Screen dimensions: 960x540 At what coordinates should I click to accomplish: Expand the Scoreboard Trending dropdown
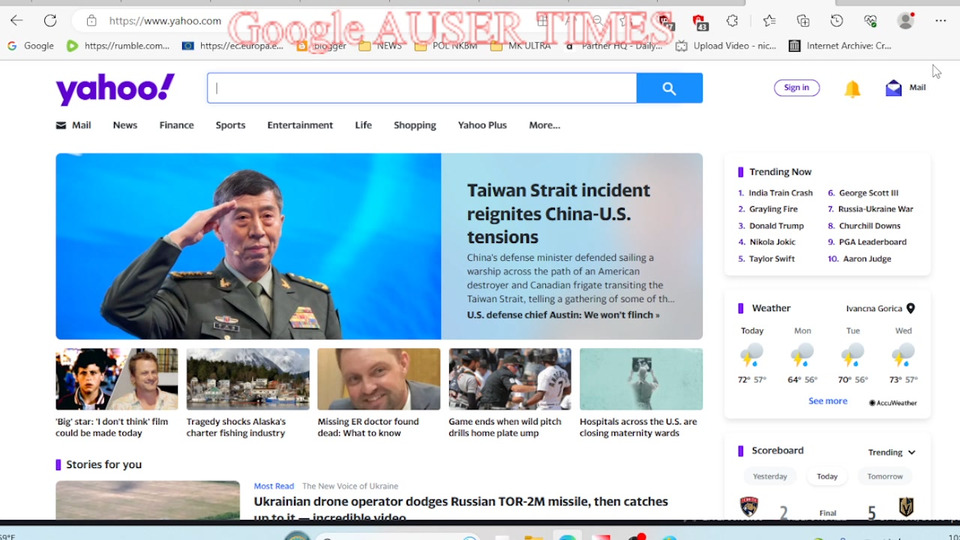pos(891,452)
